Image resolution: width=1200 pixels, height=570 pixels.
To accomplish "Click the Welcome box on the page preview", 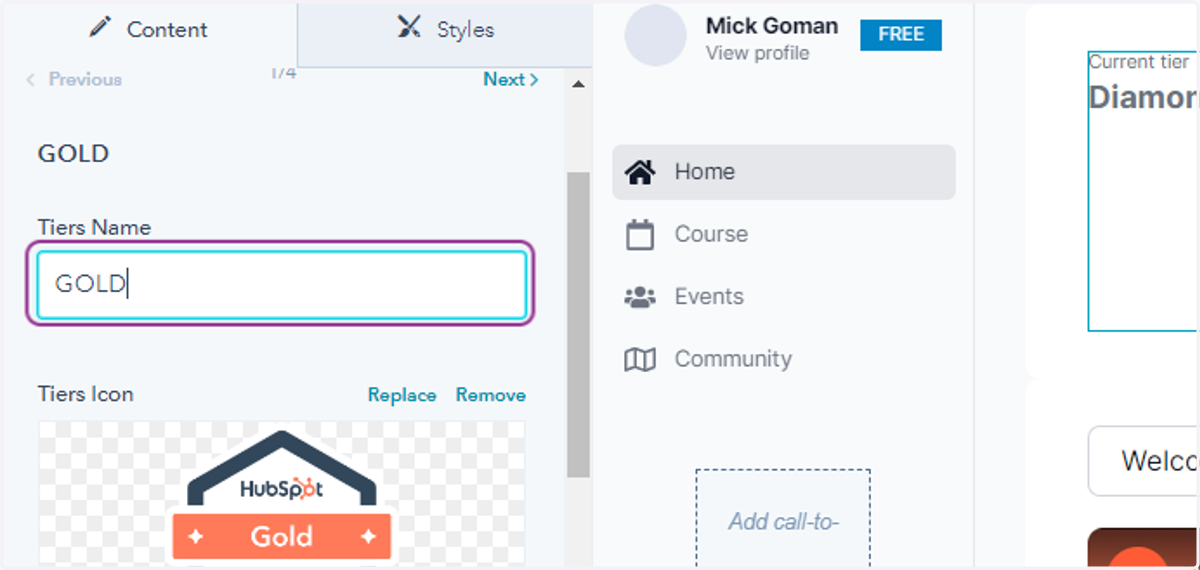I will pyautogui.click(x=1144, y=461).
